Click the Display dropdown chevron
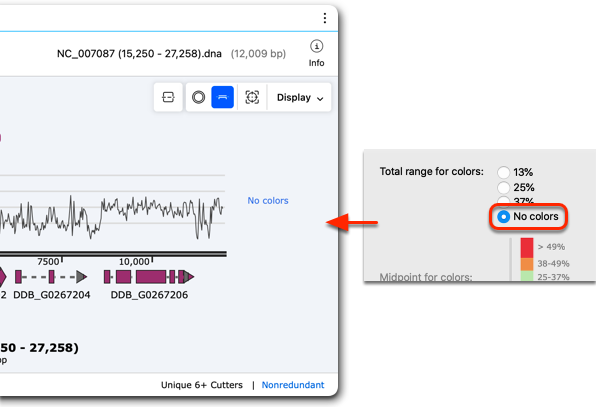The image size is (596, 407). tap(320, 98)
